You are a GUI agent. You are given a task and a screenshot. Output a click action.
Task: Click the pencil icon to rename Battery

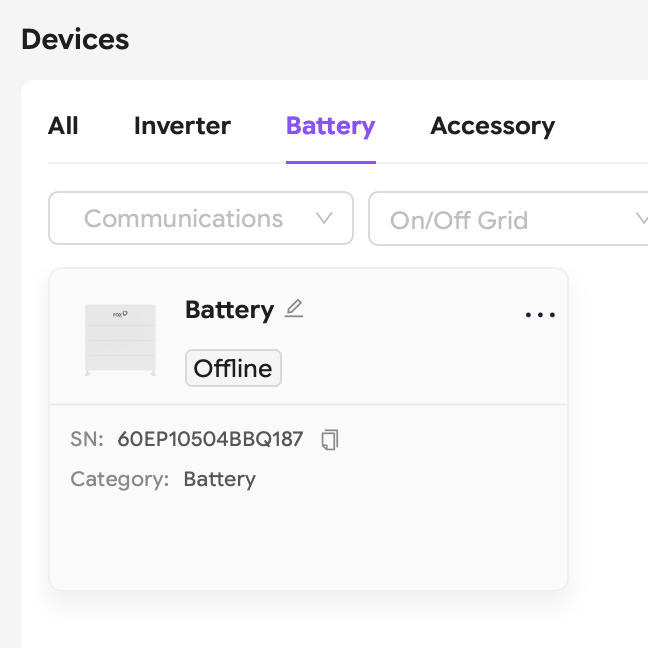click(293, 309)
